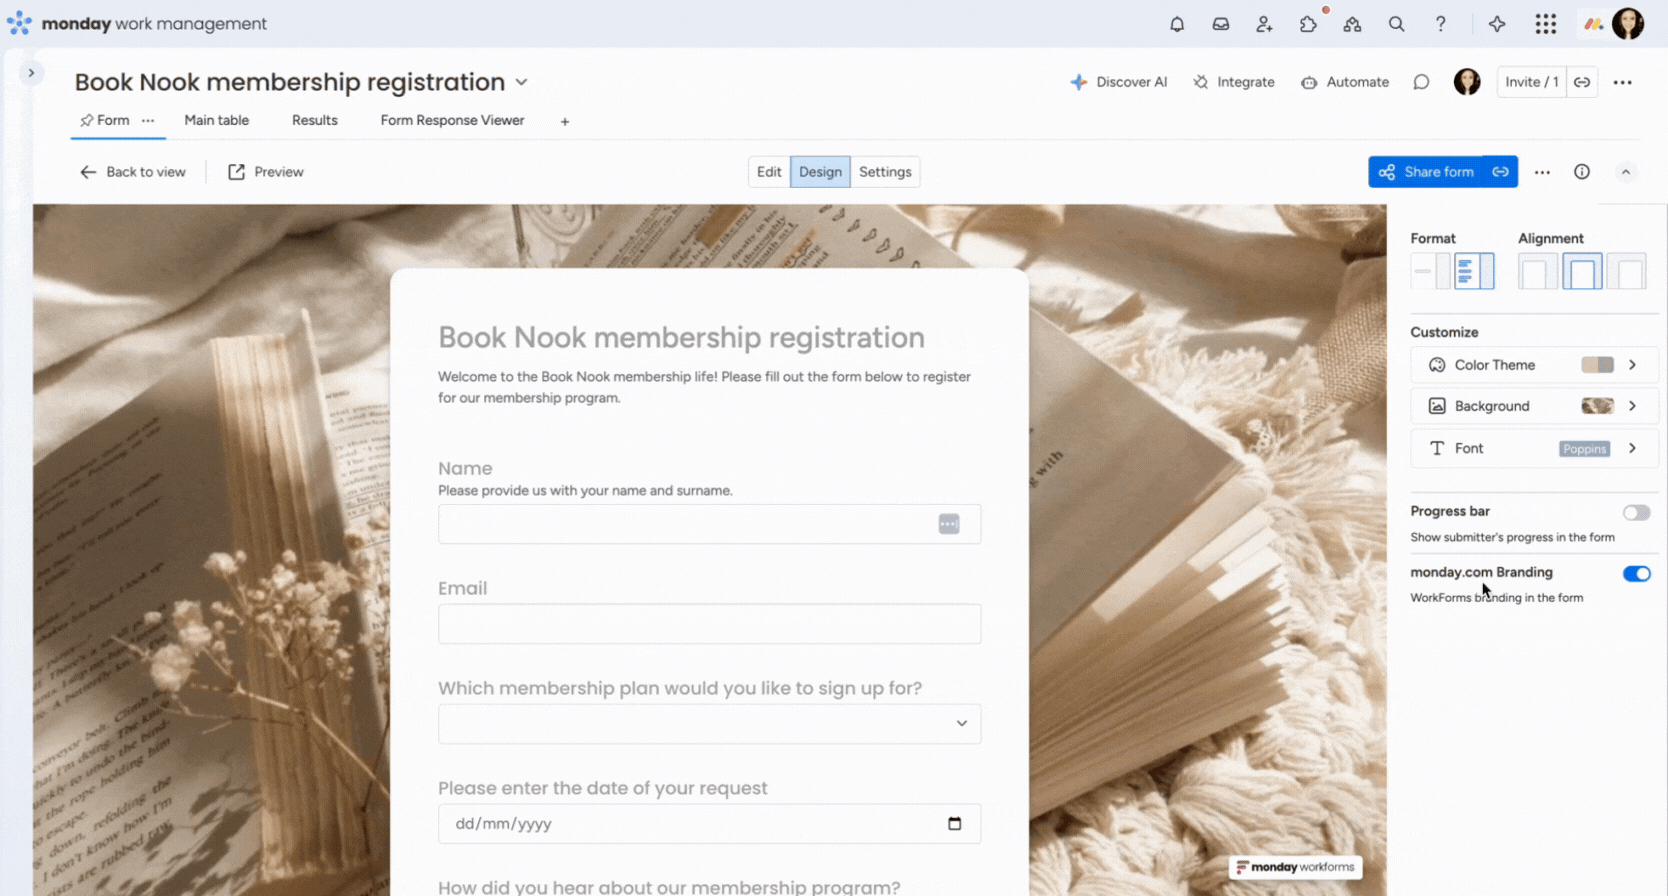Click the AI sparkle icon in top bar
This screenshot has width=1668, height=896.
pyautogui.click(x=1497, y=24)
